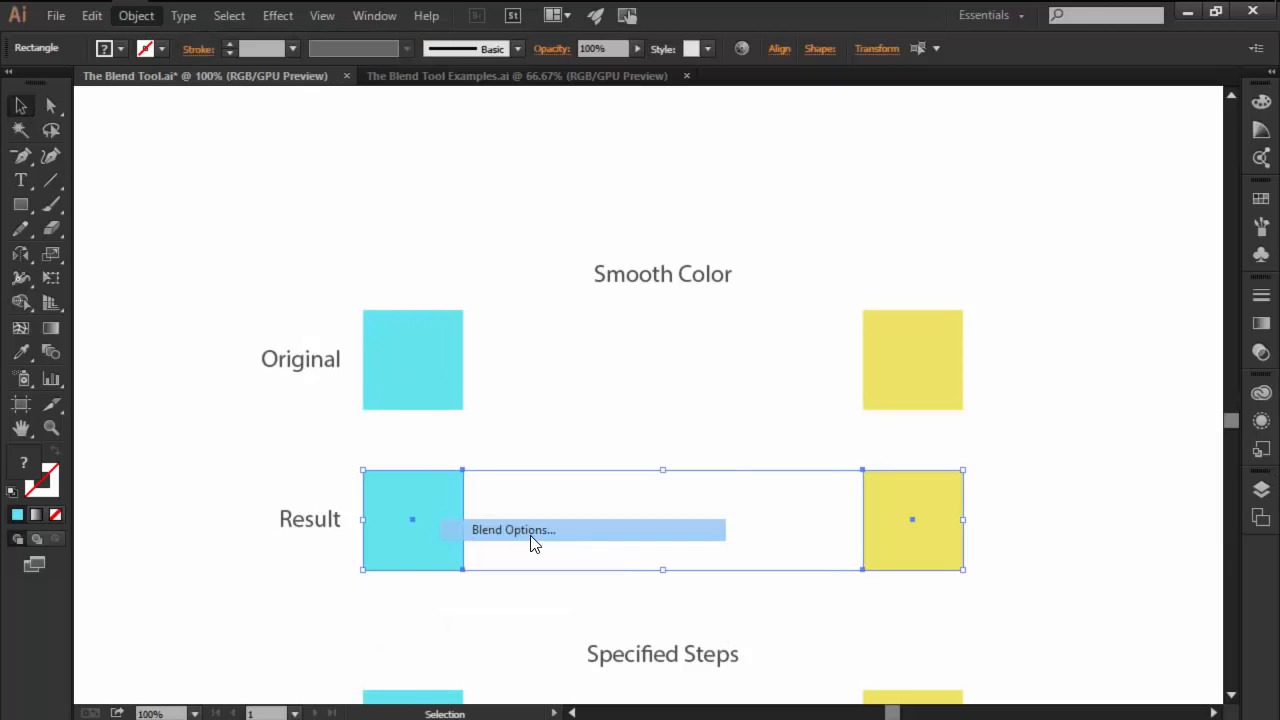Select the Zoom tool
Image resolution: width=1280 pixels, height=720 pixels.
pos(51,428)
